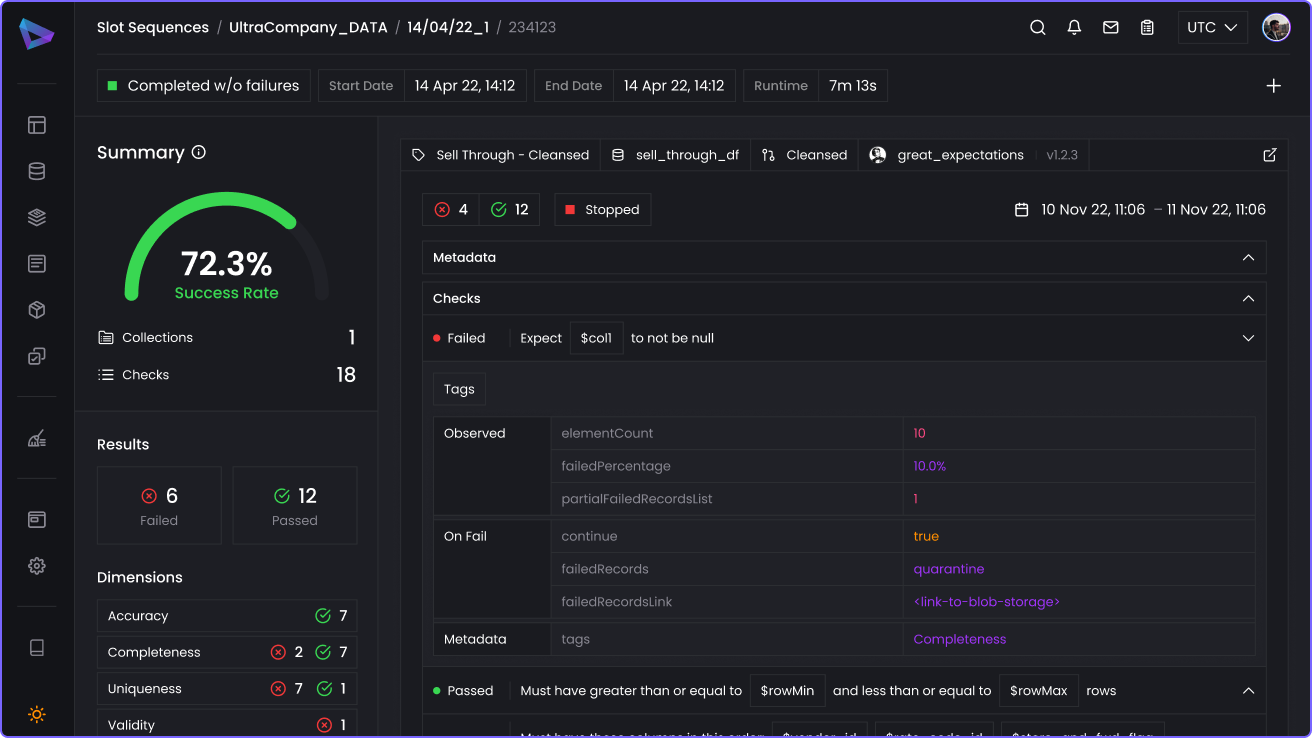Open the link-to-blob-storage link
The width and height of the screenshot is (1312, 738).
tap(986, 602)
